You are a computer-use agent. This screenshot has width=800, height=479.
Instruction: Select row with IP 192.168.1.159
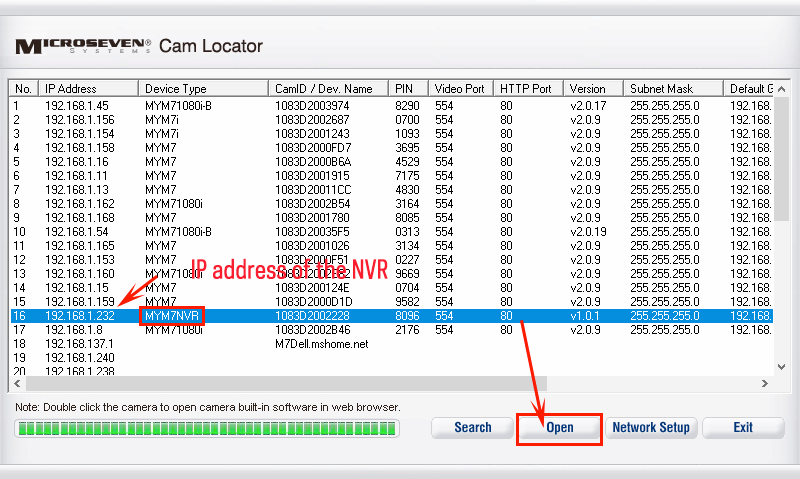391,302
